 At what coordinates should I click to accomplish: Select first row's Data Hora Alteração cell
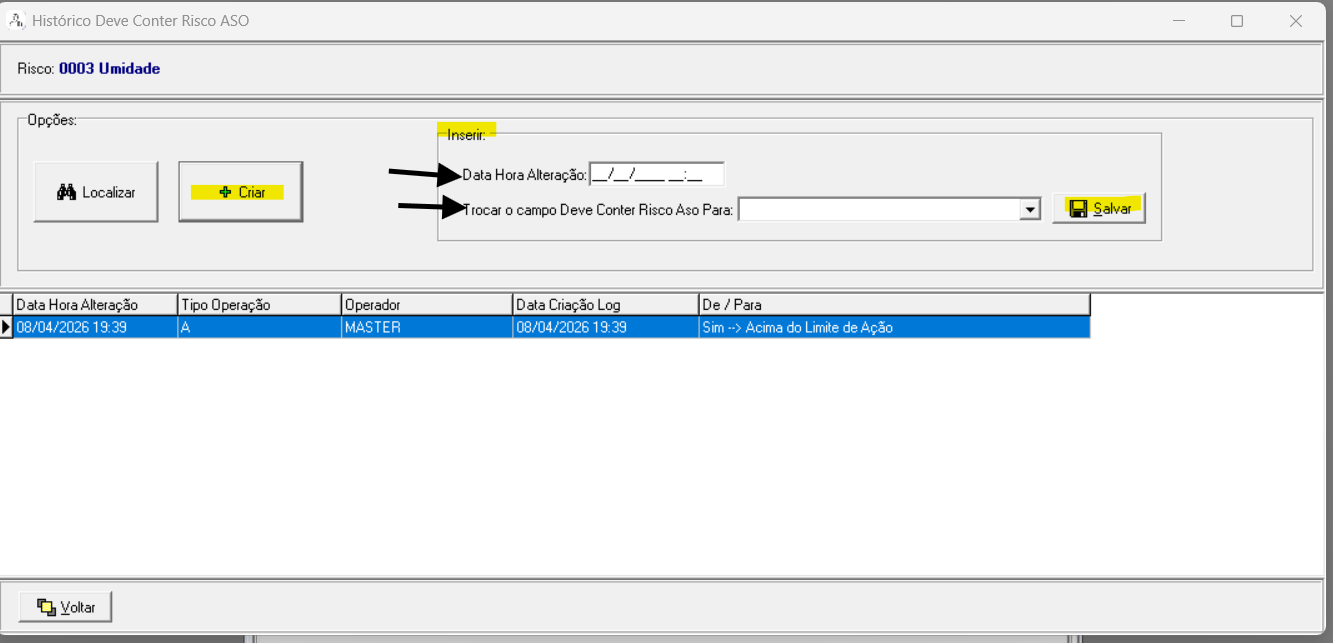pyautogui.click(x=95, y=327)
